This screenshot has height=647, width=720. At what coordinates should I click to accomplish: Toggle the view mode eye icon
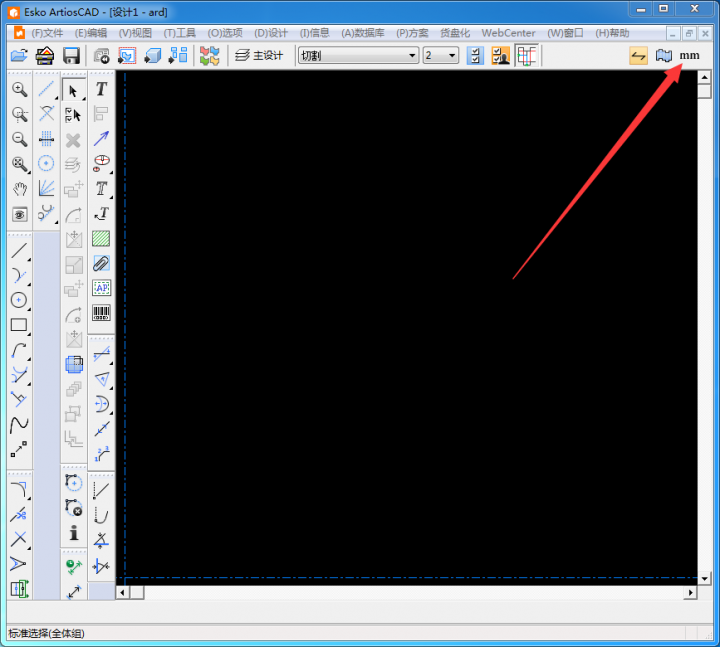[x=19, y=214]
